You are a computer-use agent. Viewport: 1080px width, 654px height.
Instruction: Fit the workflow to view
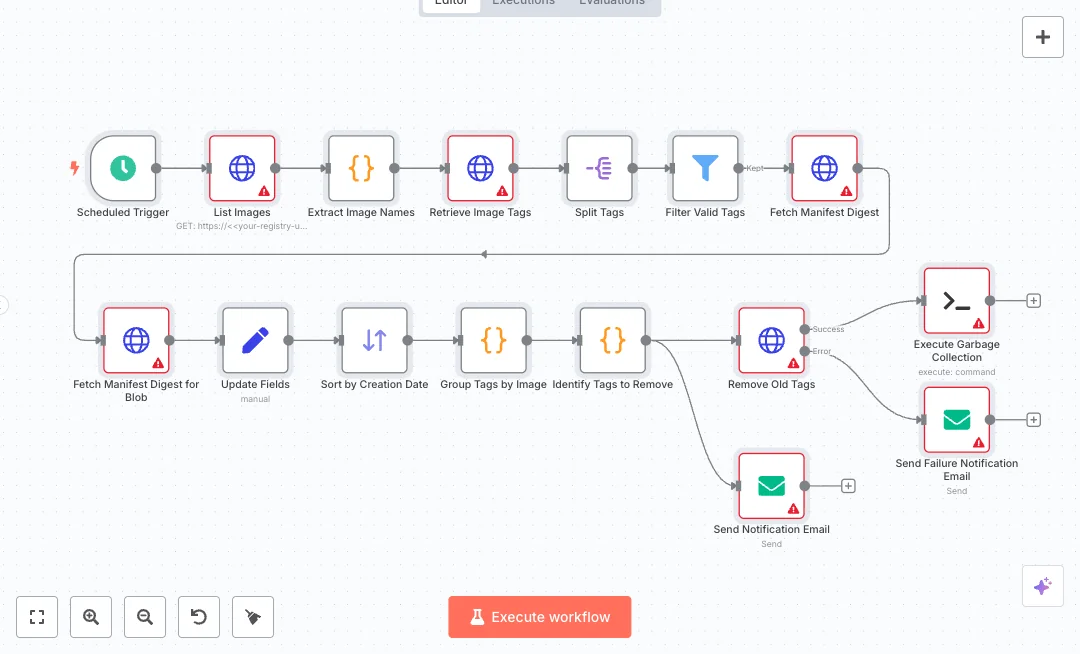(x=37, y=617)
